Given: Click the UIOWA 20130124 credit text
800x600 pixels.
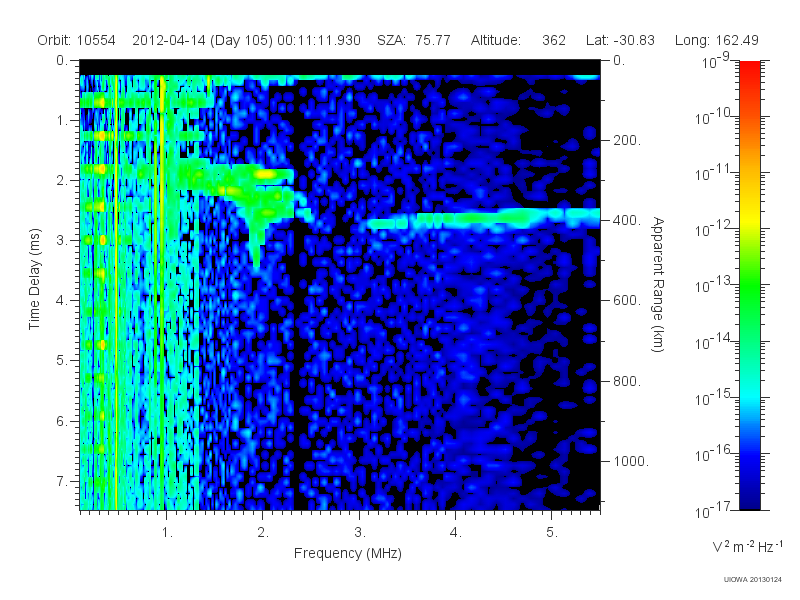Looking at the screenshot, I should click(753, 580).
